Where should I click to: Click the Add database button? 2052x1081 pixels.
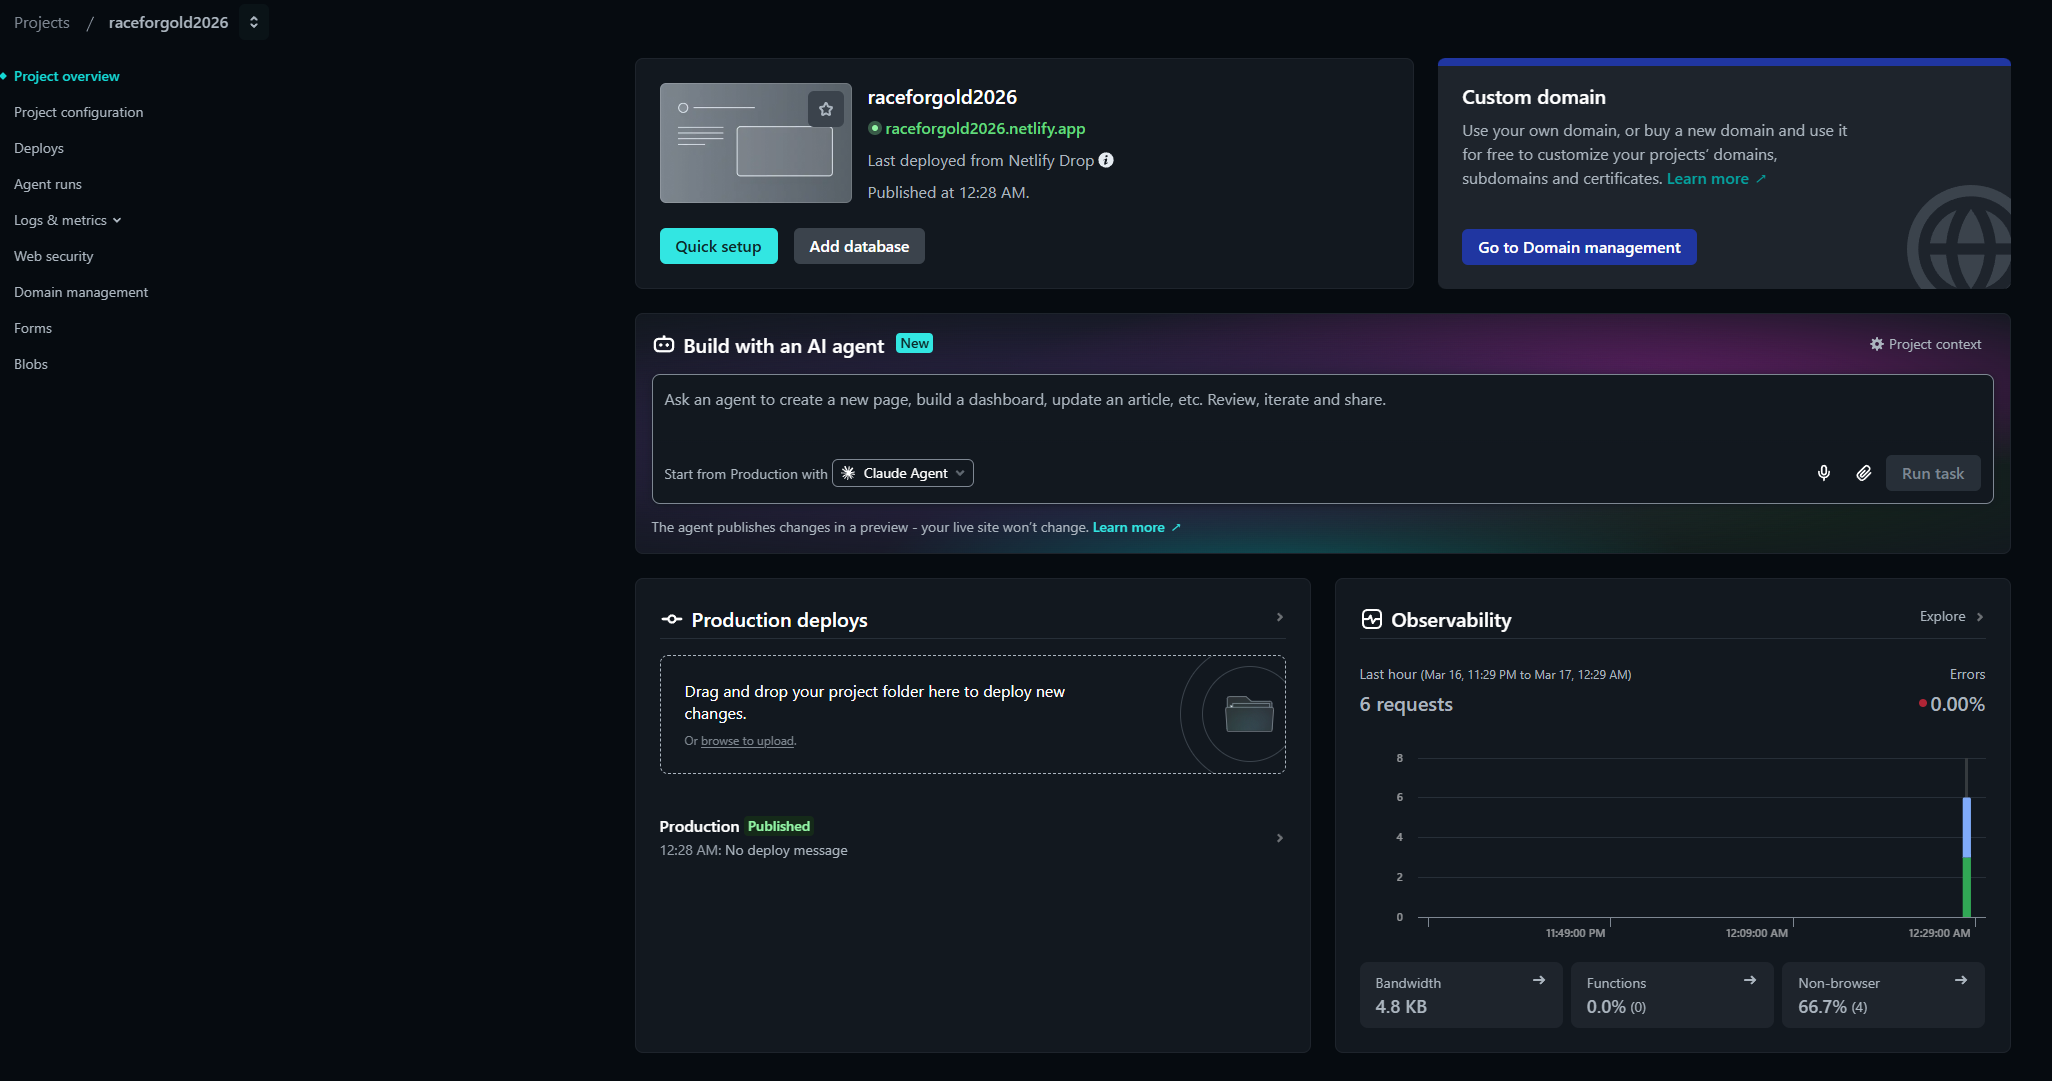pos(859,246)
